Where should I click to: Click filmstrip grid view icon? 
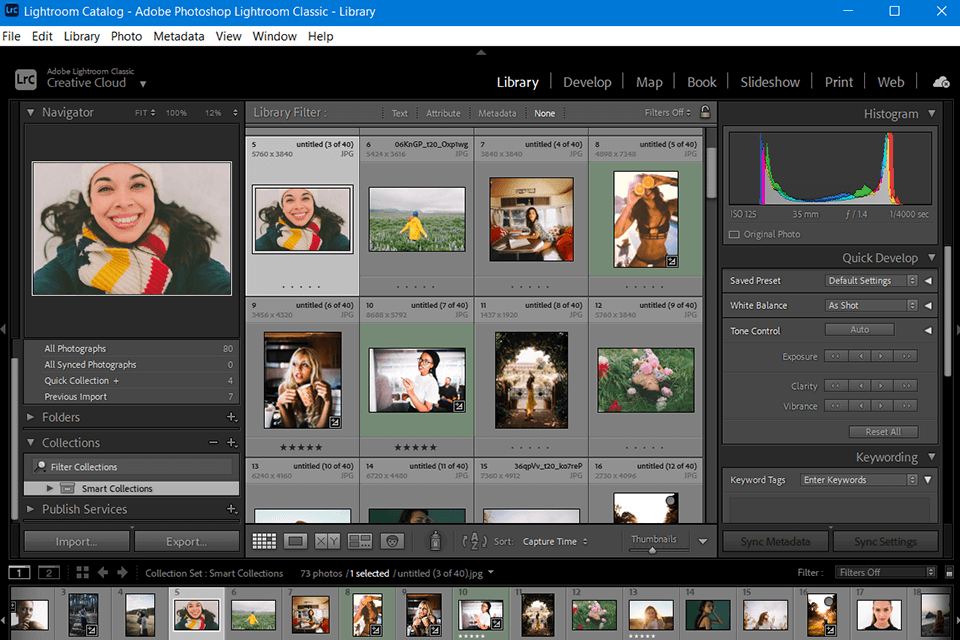[x=83, y=573]
